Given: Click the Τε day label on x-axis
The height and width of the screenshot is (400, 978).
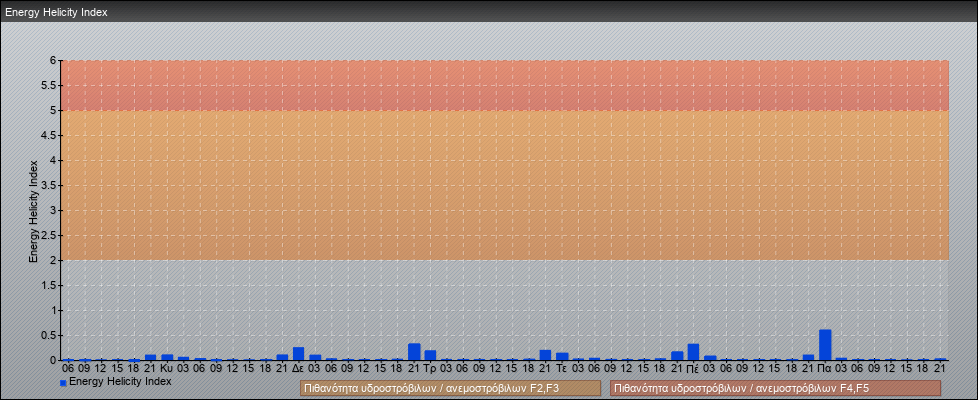Looking at the screenshot, I should 561,369.
